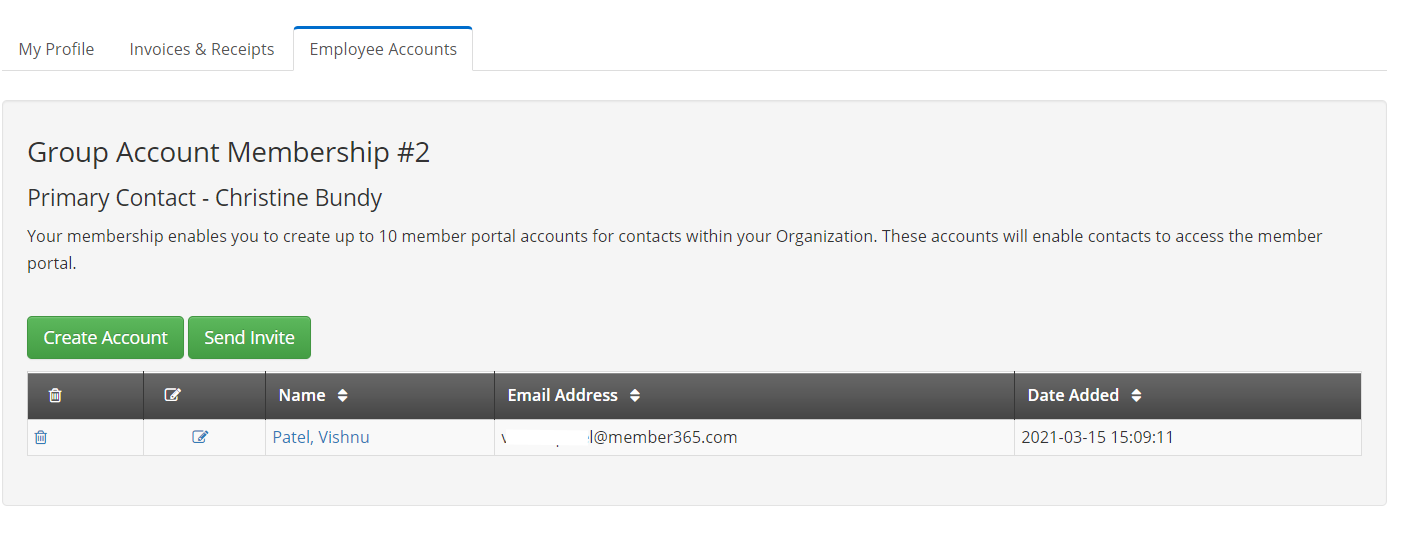Image resolution: width=1401 pixels, height=543 pixels.
Task: Sort table by Email Address header label
Action: [563, 395]
